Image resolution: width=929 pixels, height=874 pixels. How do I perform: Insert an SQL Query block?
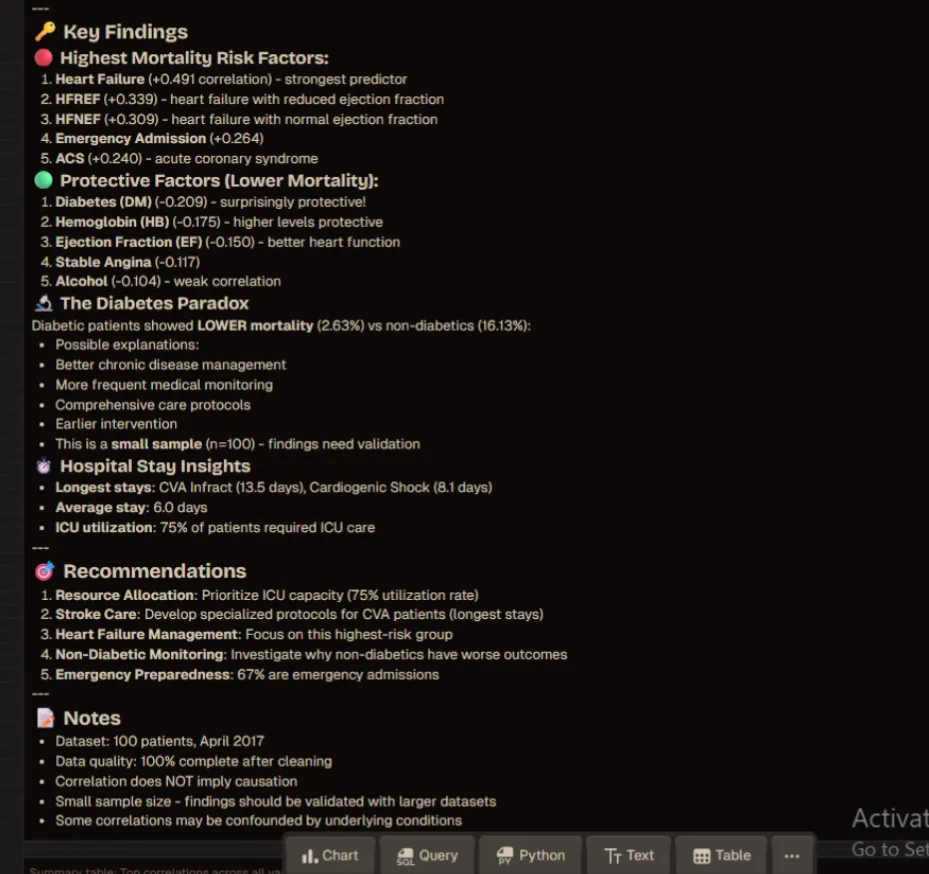point(427,855)
